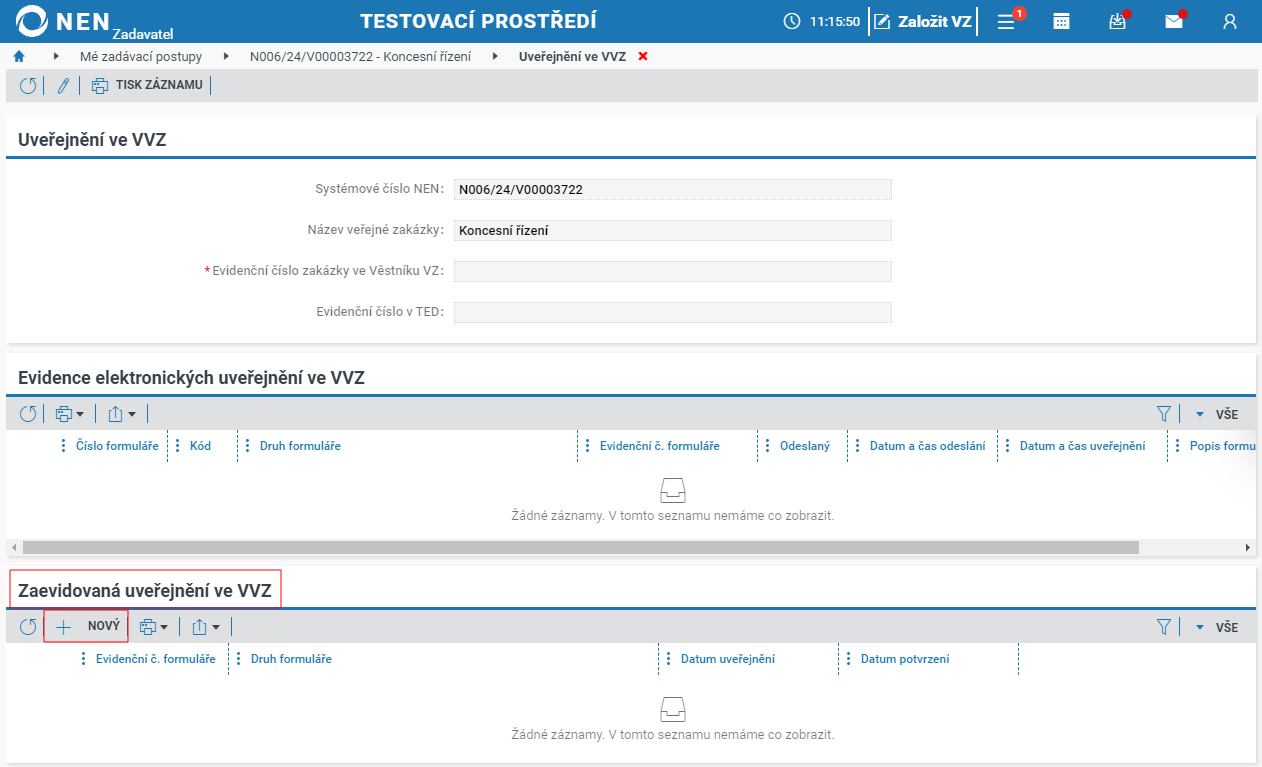The width and height of the screenshot is (1262, 767).
Task: Click NOVÝ to add a record
Action: (x=86, y=627)
